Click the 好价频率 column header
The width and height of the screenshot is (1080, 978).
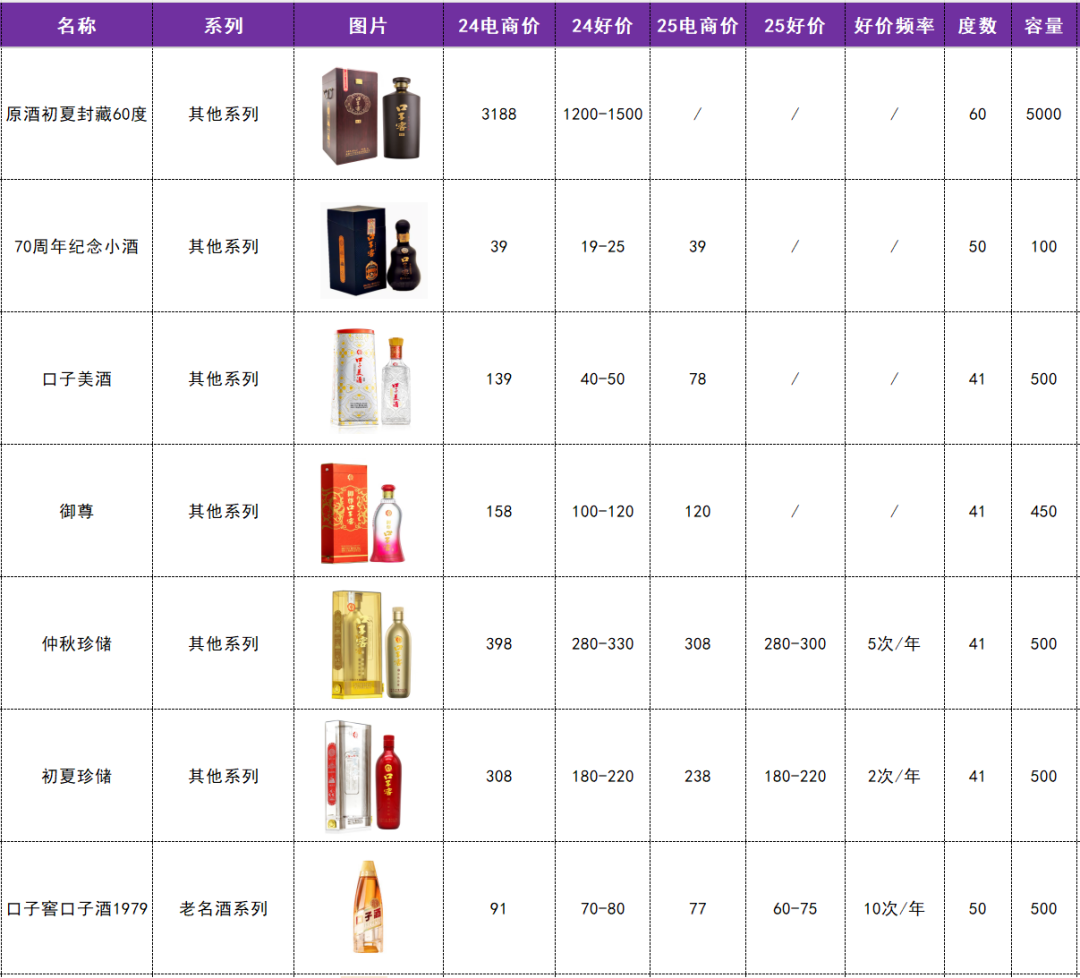(x=894, y=25)
